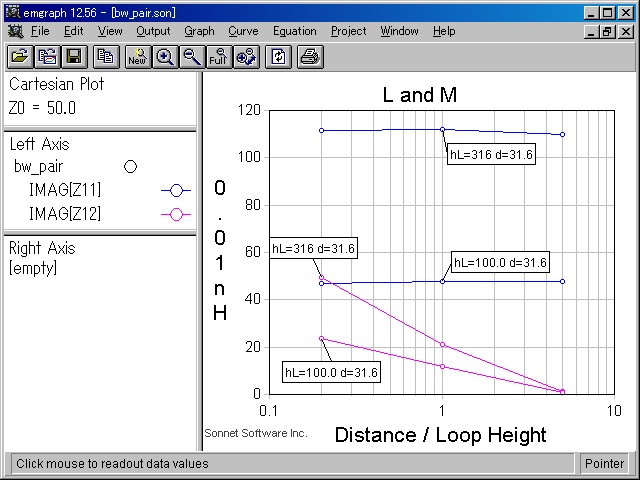The image size is (640, 480).
Task: Restore the bw_pair.son document window
Action: [x=608, y=31]
